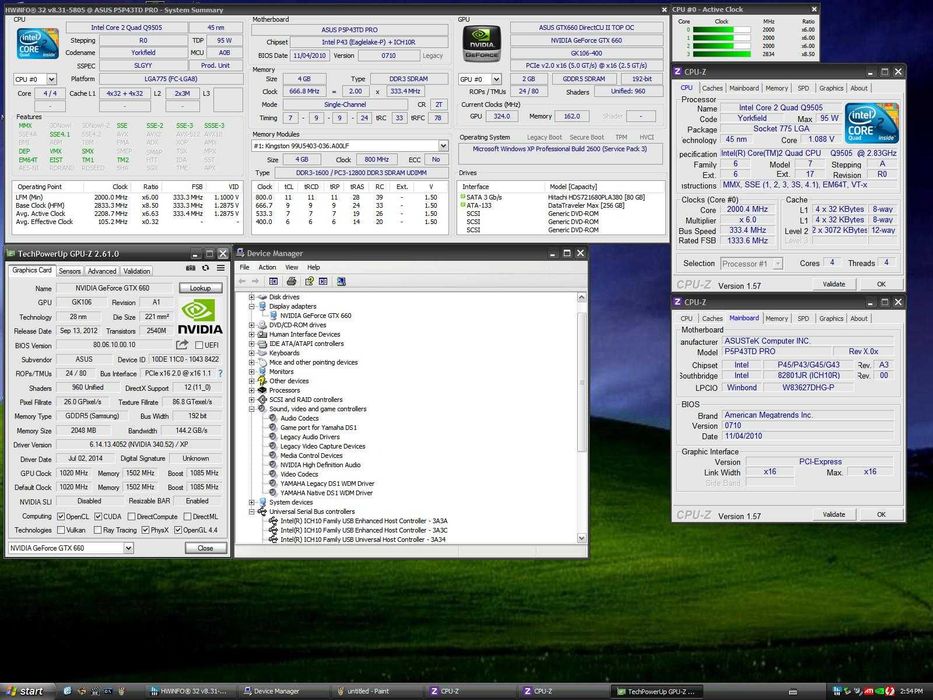Viewport: 933px width, 700px height.
Task: Click the Bus Interface question mark icon
Action: coord(220,374)
